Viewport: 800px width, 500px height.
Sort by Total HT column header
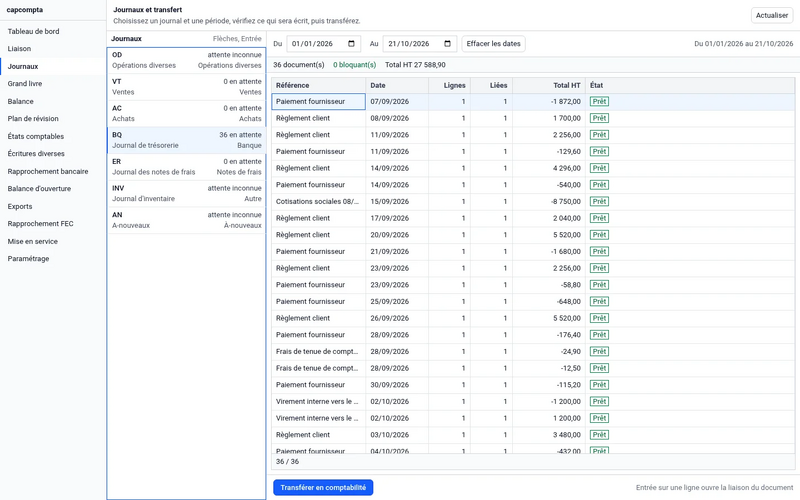[549, 85]
